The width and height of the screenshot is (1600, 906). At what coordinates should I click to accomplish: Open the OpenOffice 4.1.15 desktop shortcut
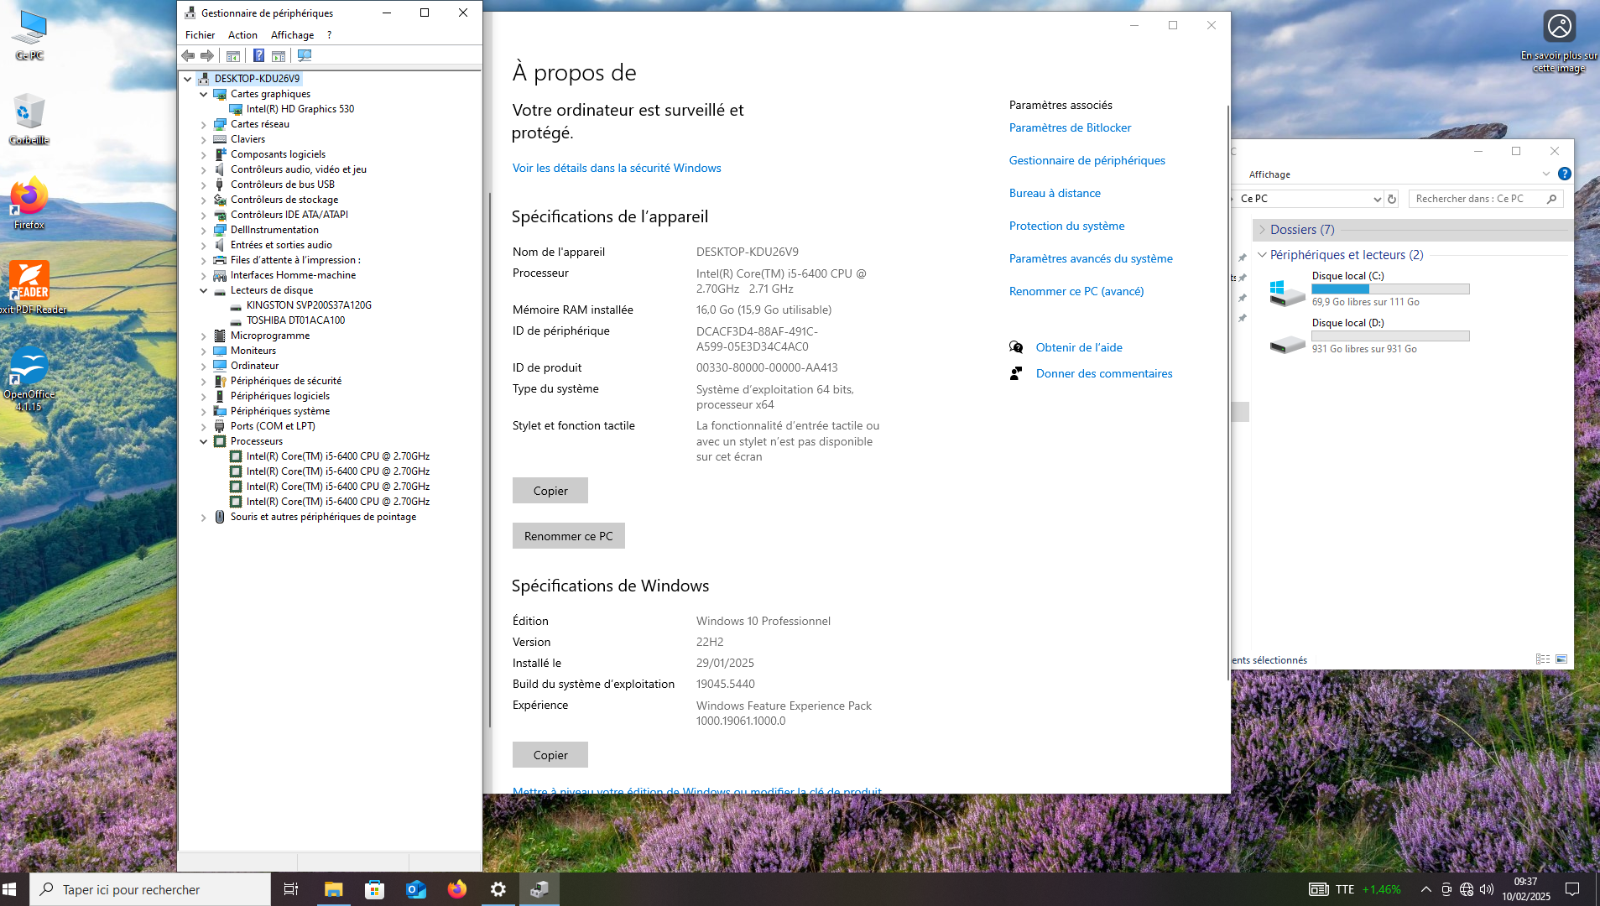coord(29,379)
